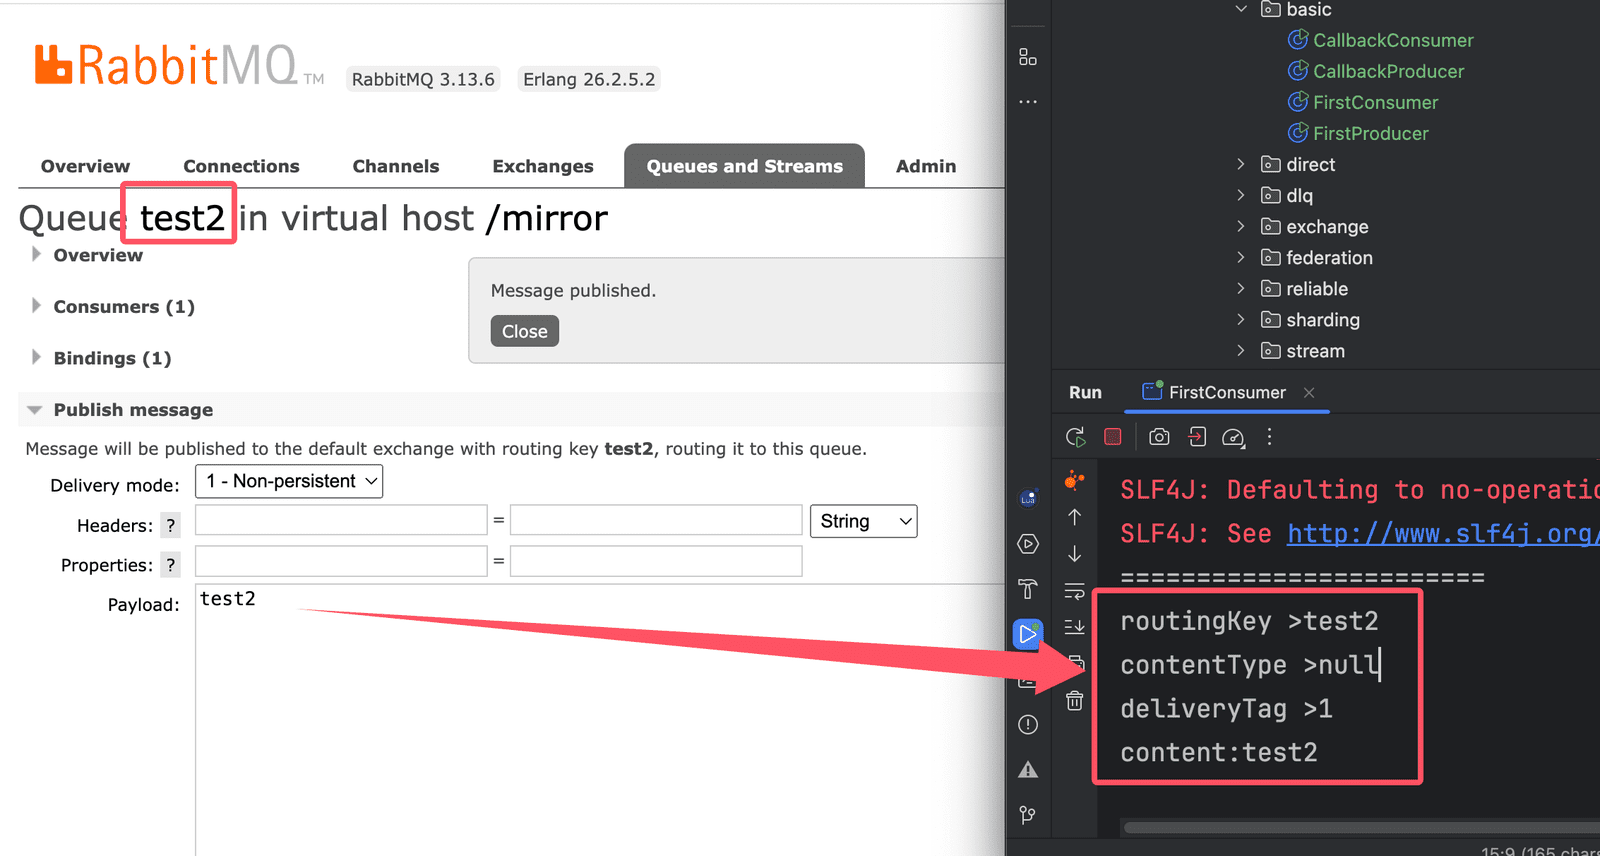The height and width of the screenshot is (856, 1600).
Task: Go to the Exchanges tab
Action: click(543, 166)
